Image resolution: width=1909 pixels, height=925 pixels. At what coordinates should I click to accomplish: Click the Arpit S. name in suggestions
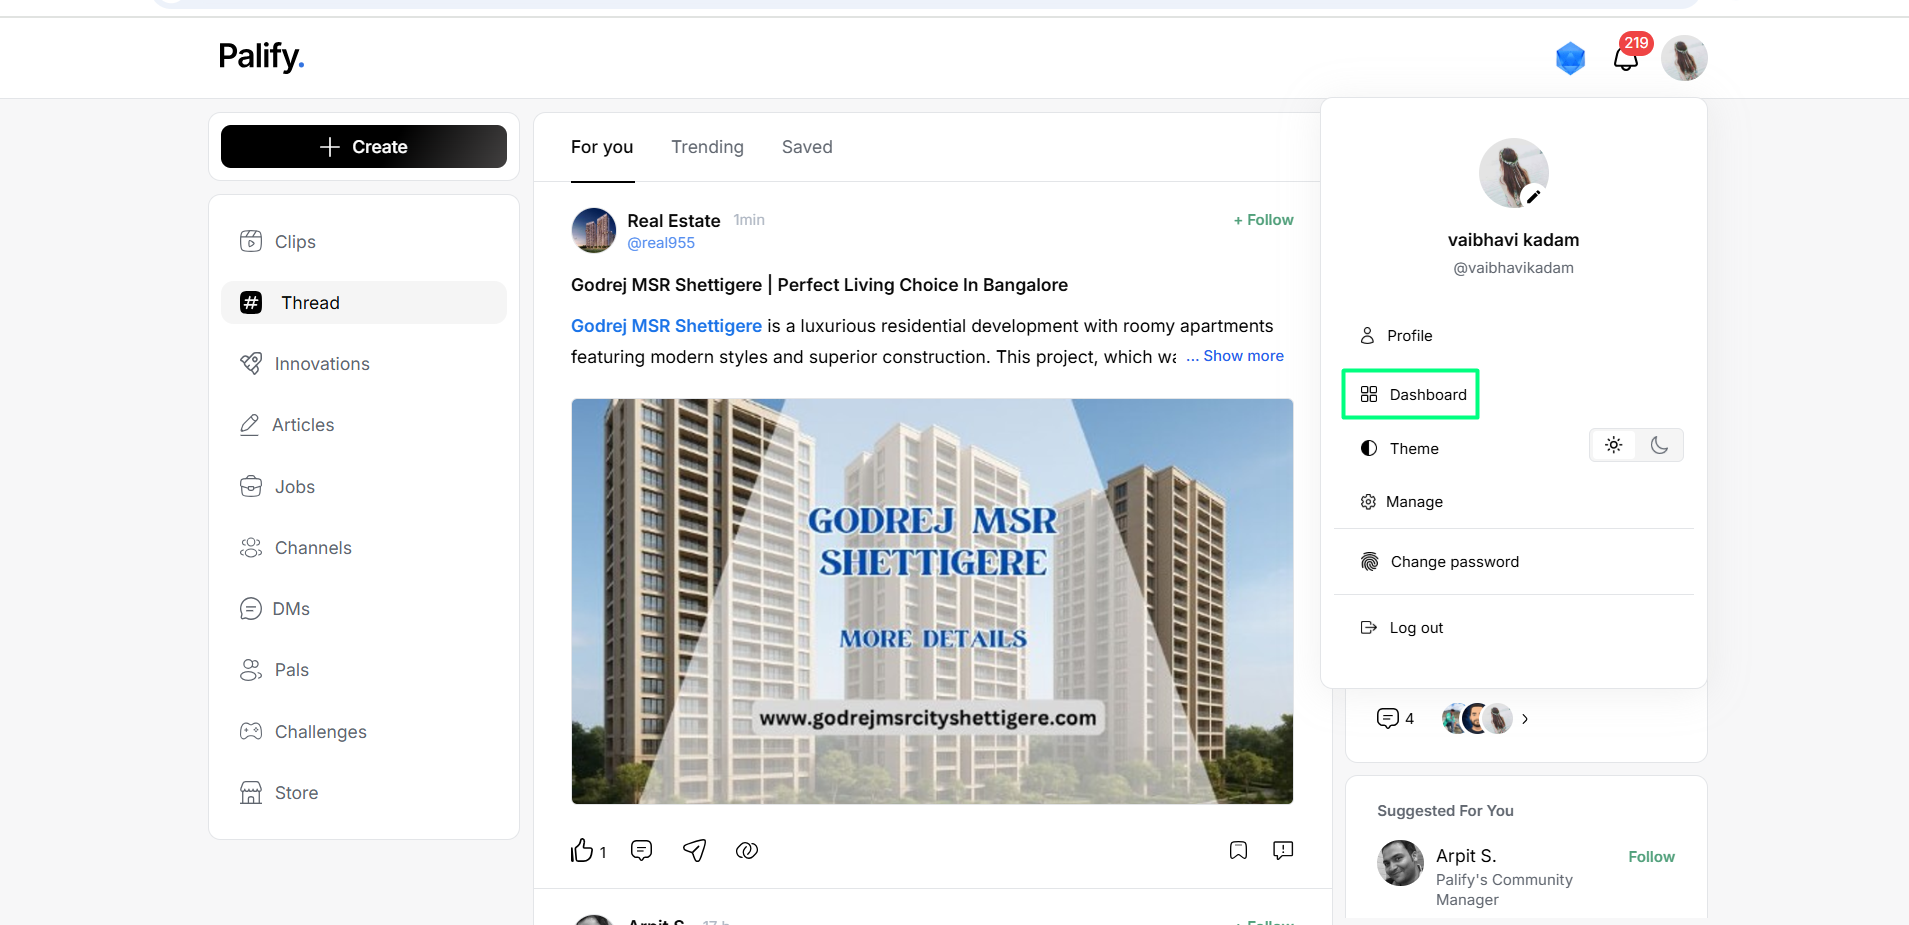pyautogui.click(x=1466, y=856)
